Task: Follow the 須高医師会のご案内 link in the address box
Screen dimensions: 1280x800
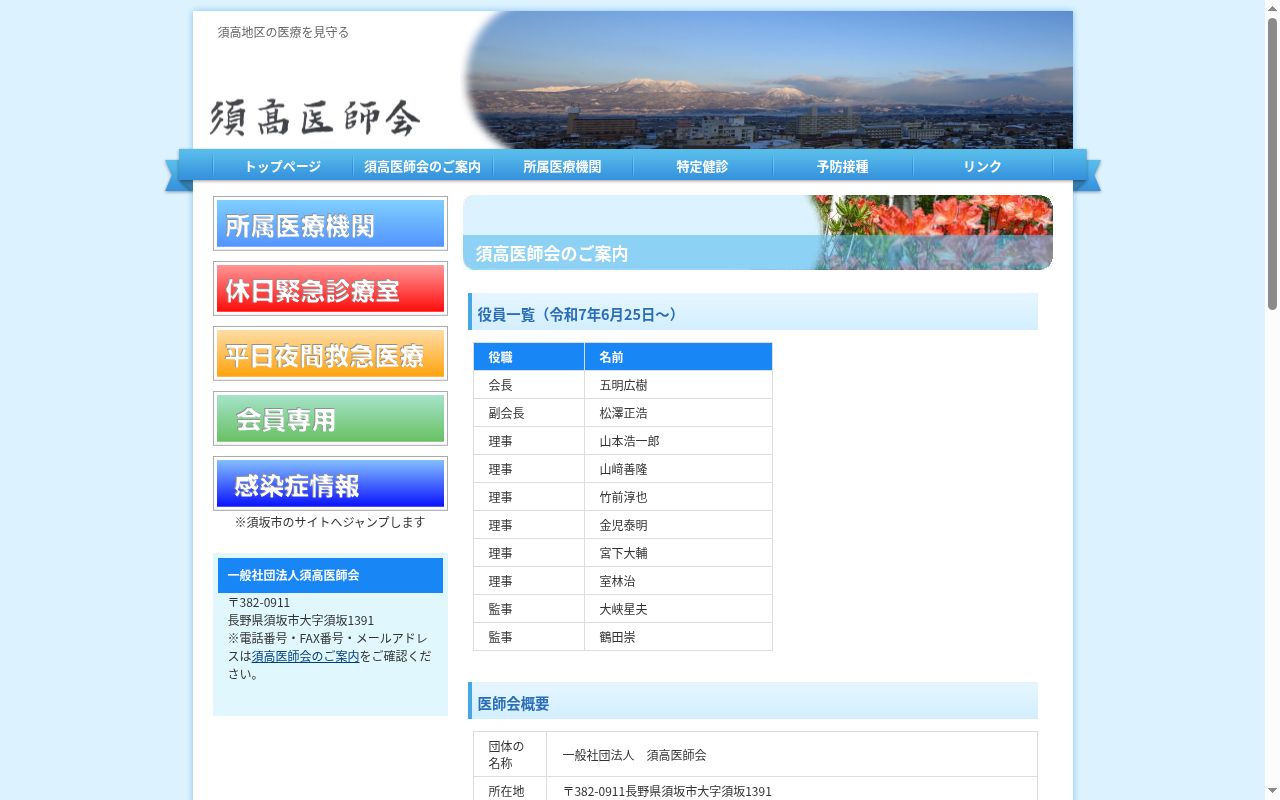Action: click(x=305, y=656)
